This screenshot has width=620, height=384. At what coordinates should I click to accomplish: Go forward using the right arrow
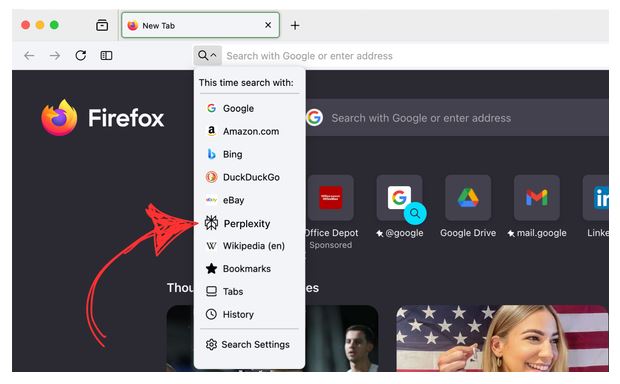point(55,55)
